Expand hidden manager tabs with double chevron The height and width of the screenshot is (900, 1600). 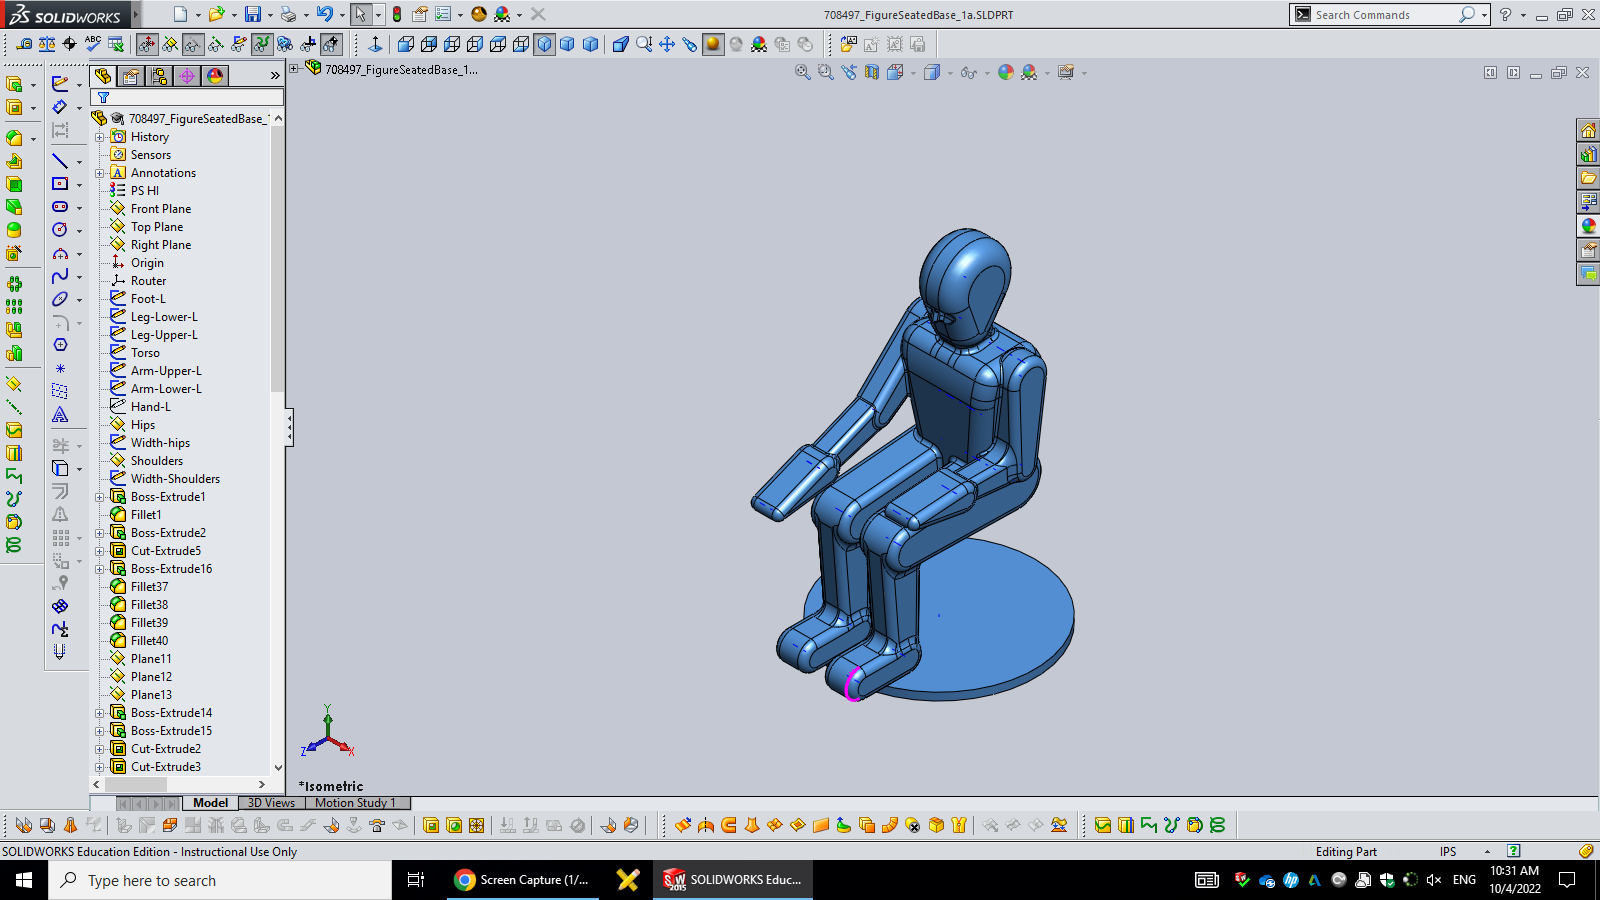pyautogui.click(x=275, y=75)
